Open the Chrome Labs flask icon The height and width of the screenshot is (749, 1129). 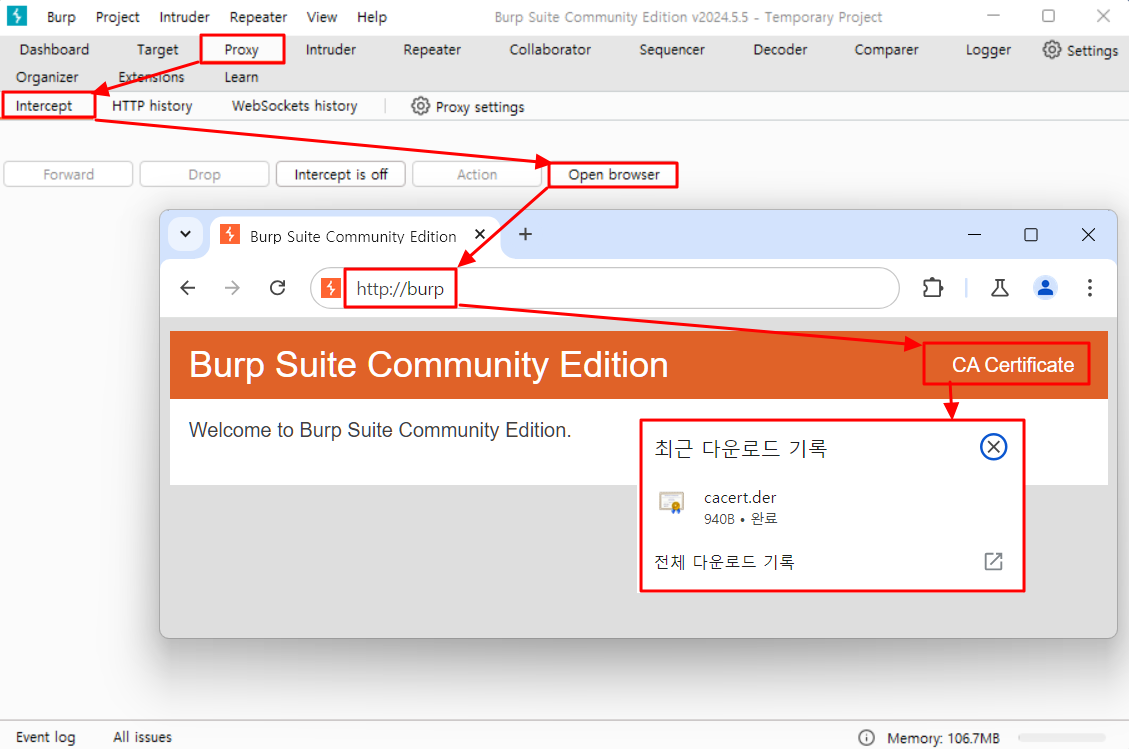[x=999, y=288]
